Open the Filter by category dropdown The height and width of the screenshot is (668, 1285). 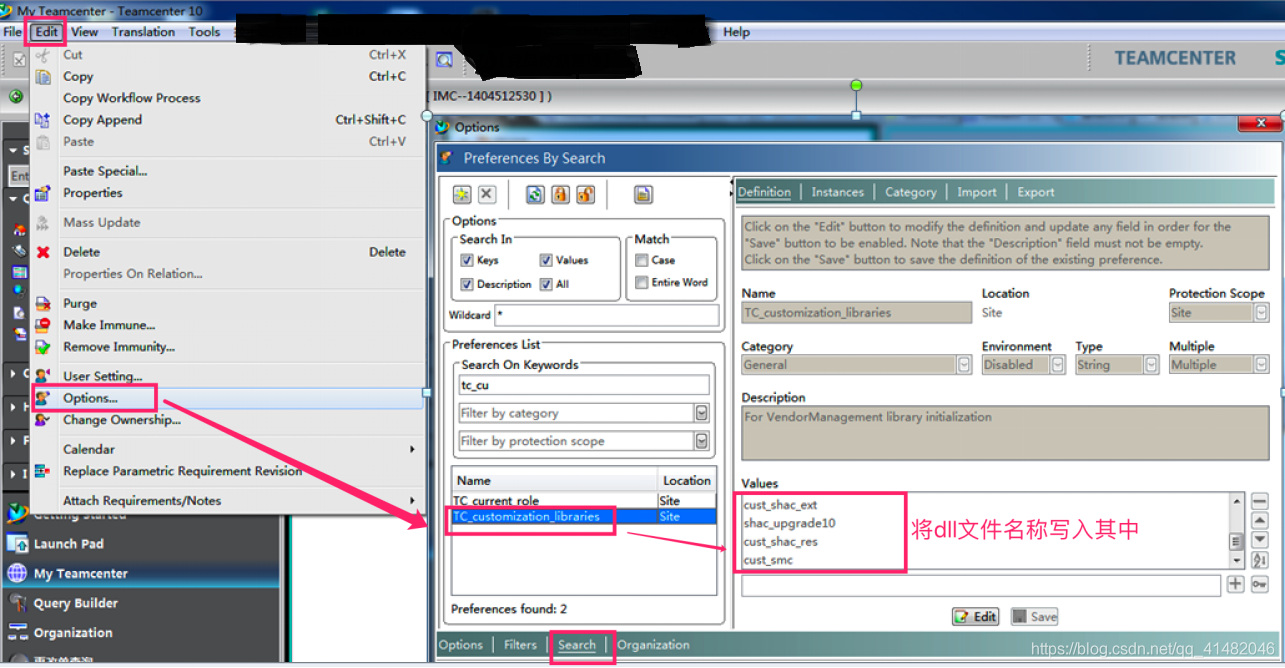pos(701,413)
